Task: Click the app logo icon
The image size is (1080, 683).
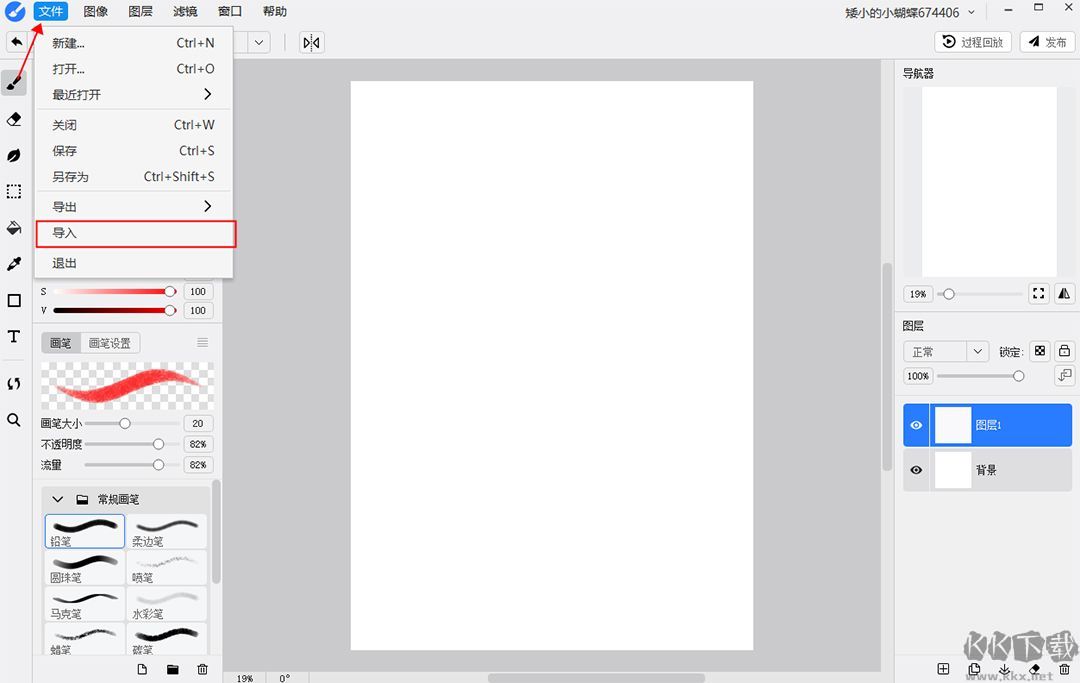Action: (x=14, y=12)
